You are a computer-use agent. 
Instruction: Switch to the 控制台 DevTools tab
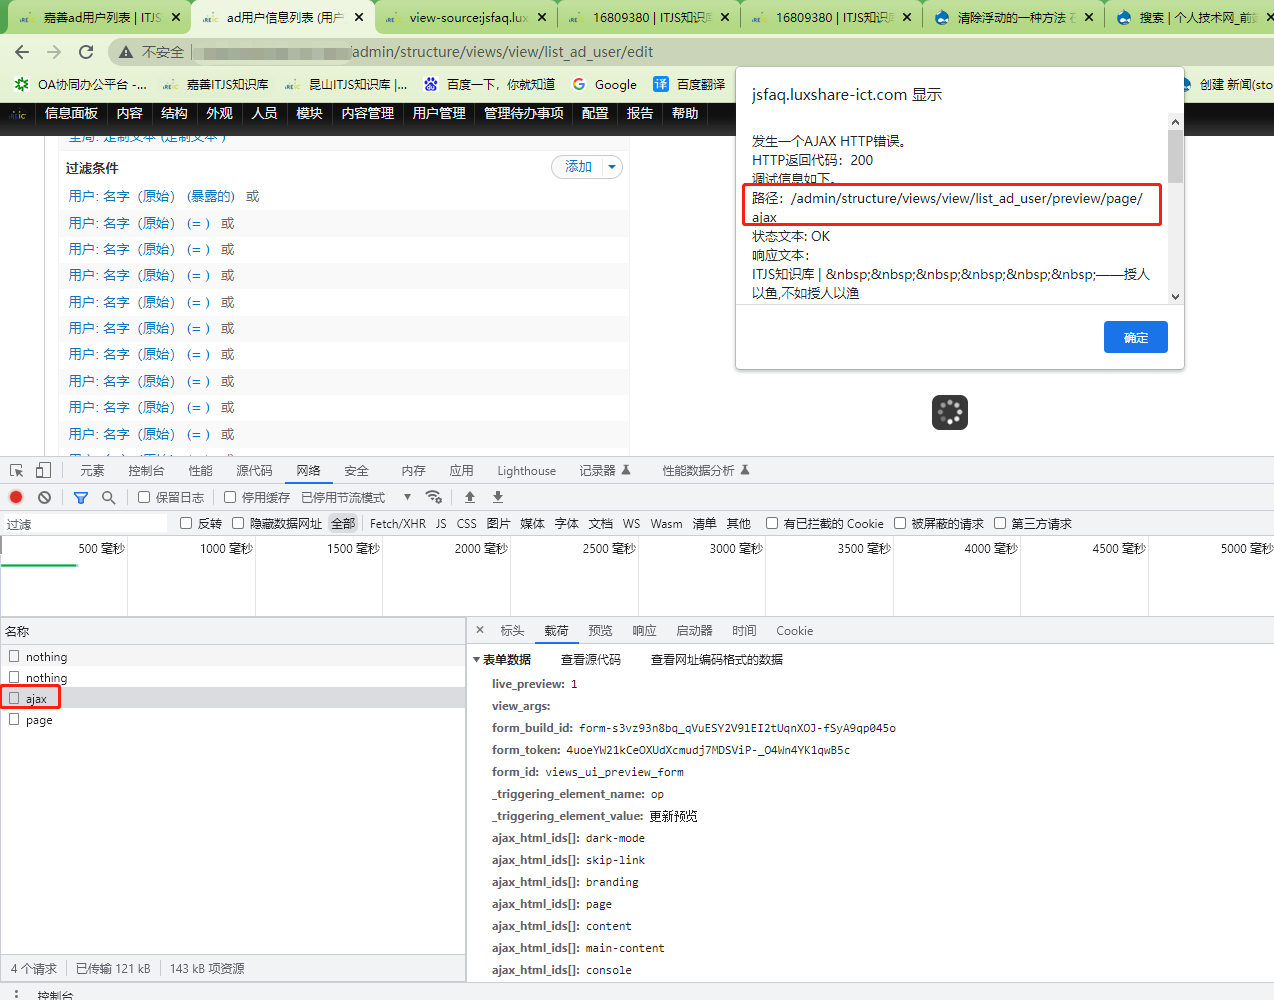pyautogui.click(x=146, y=471)
